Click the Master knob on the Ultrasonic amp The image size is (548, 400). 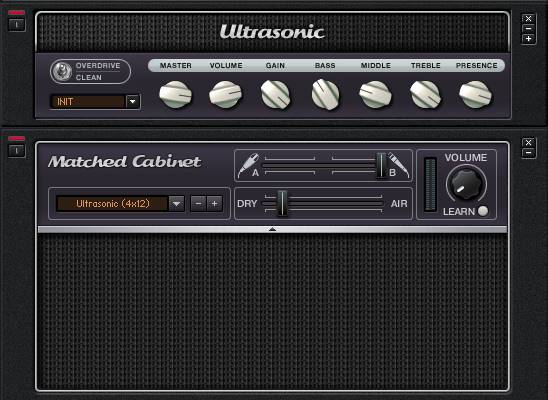point(175,94)
